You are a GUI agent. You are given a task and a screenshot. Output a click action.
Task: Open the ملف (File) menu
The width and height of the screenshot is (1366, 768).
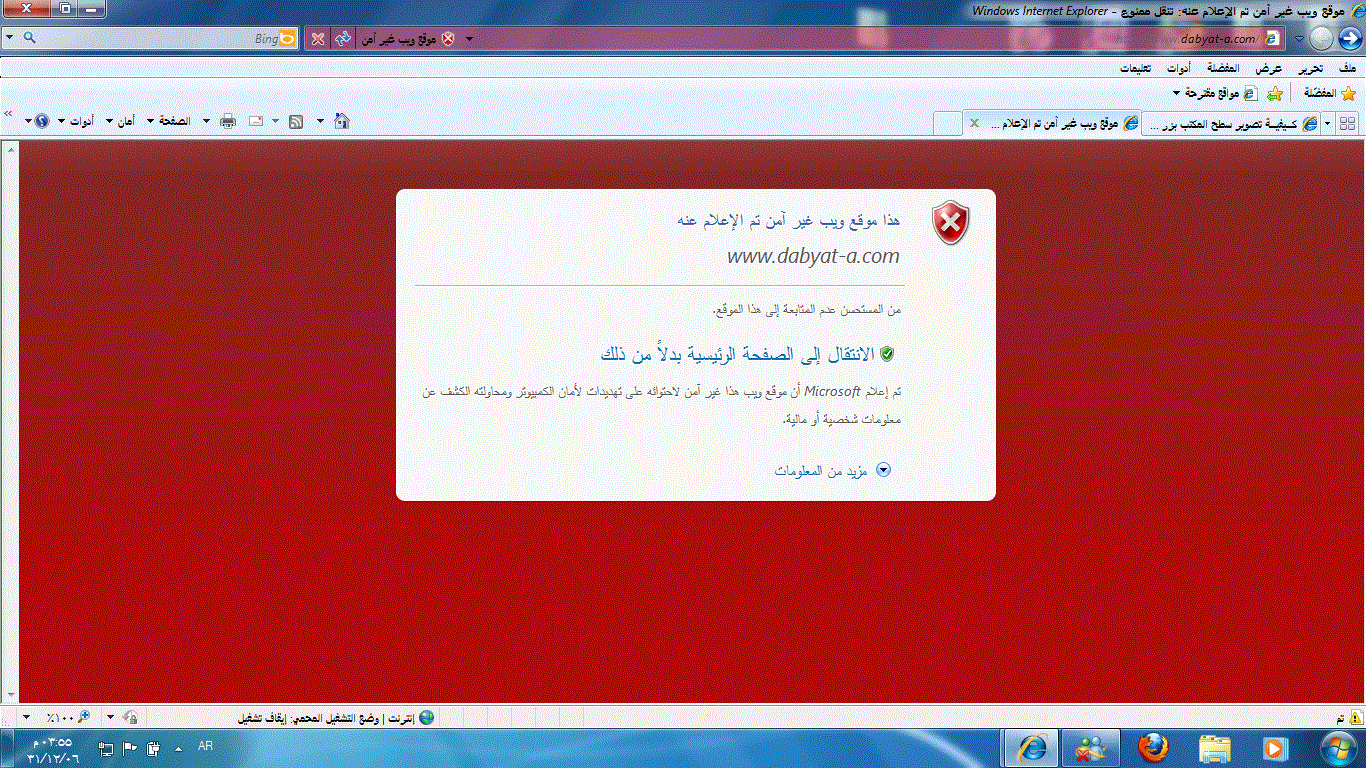[x=1345, y=68]
